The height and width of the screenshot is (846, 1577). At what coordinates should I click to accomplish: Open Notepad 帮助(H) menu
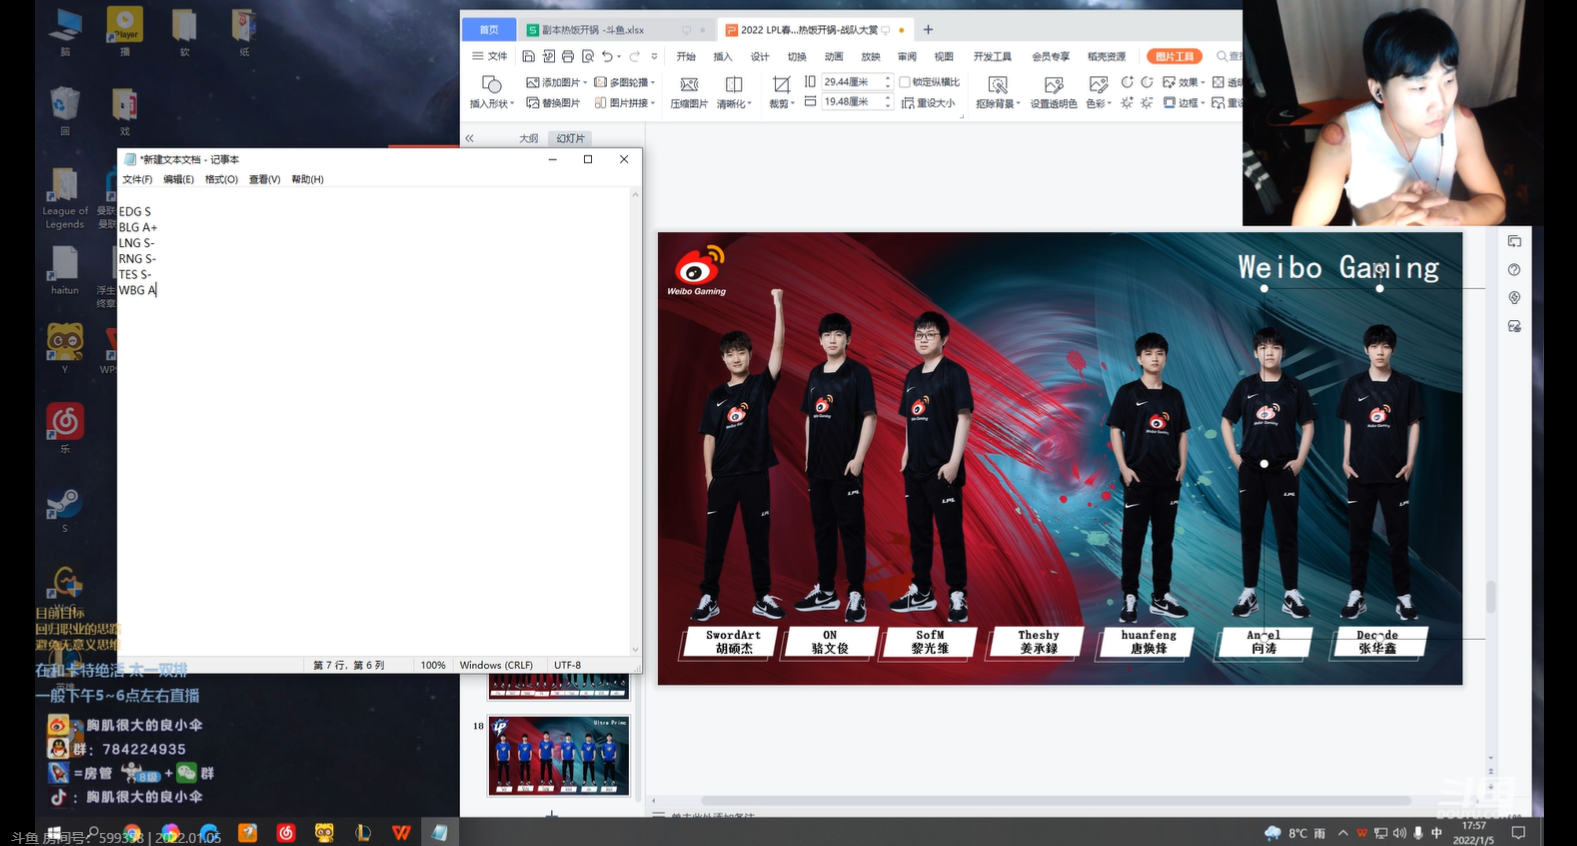pos(307,179)
